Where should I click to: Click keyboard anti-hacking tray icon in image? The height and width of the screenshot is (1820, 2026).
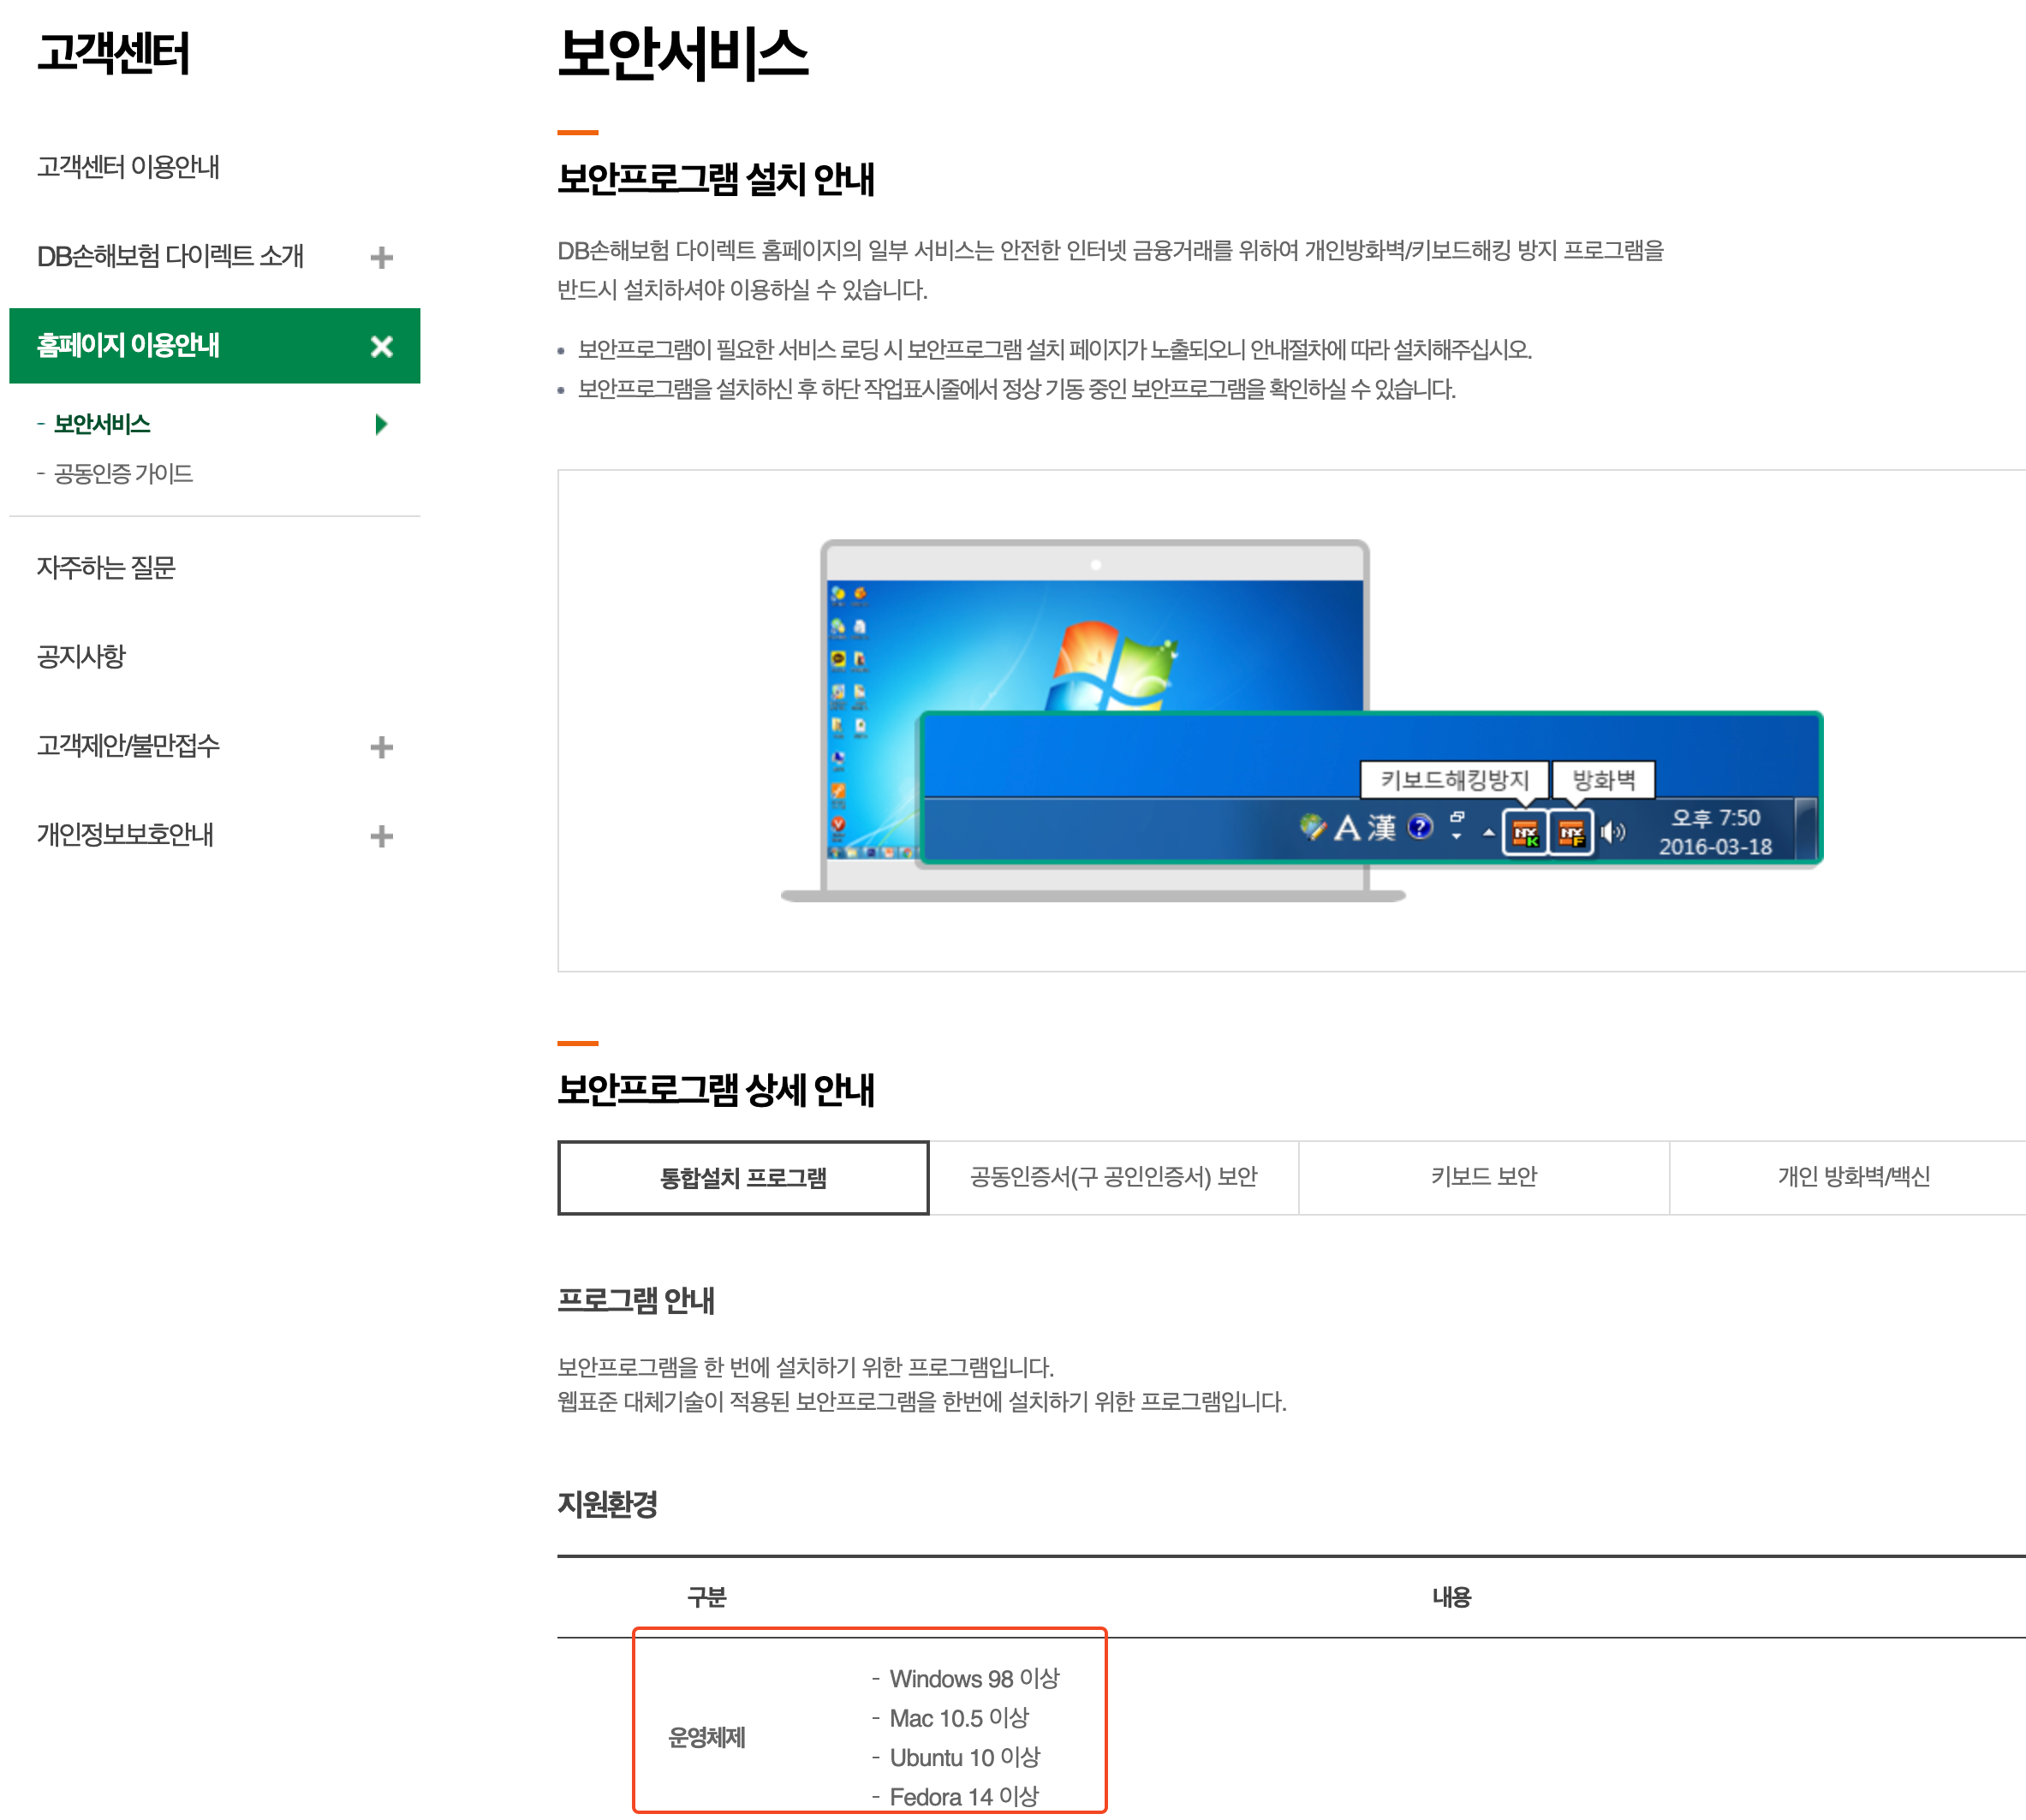tap(1524, 832)
